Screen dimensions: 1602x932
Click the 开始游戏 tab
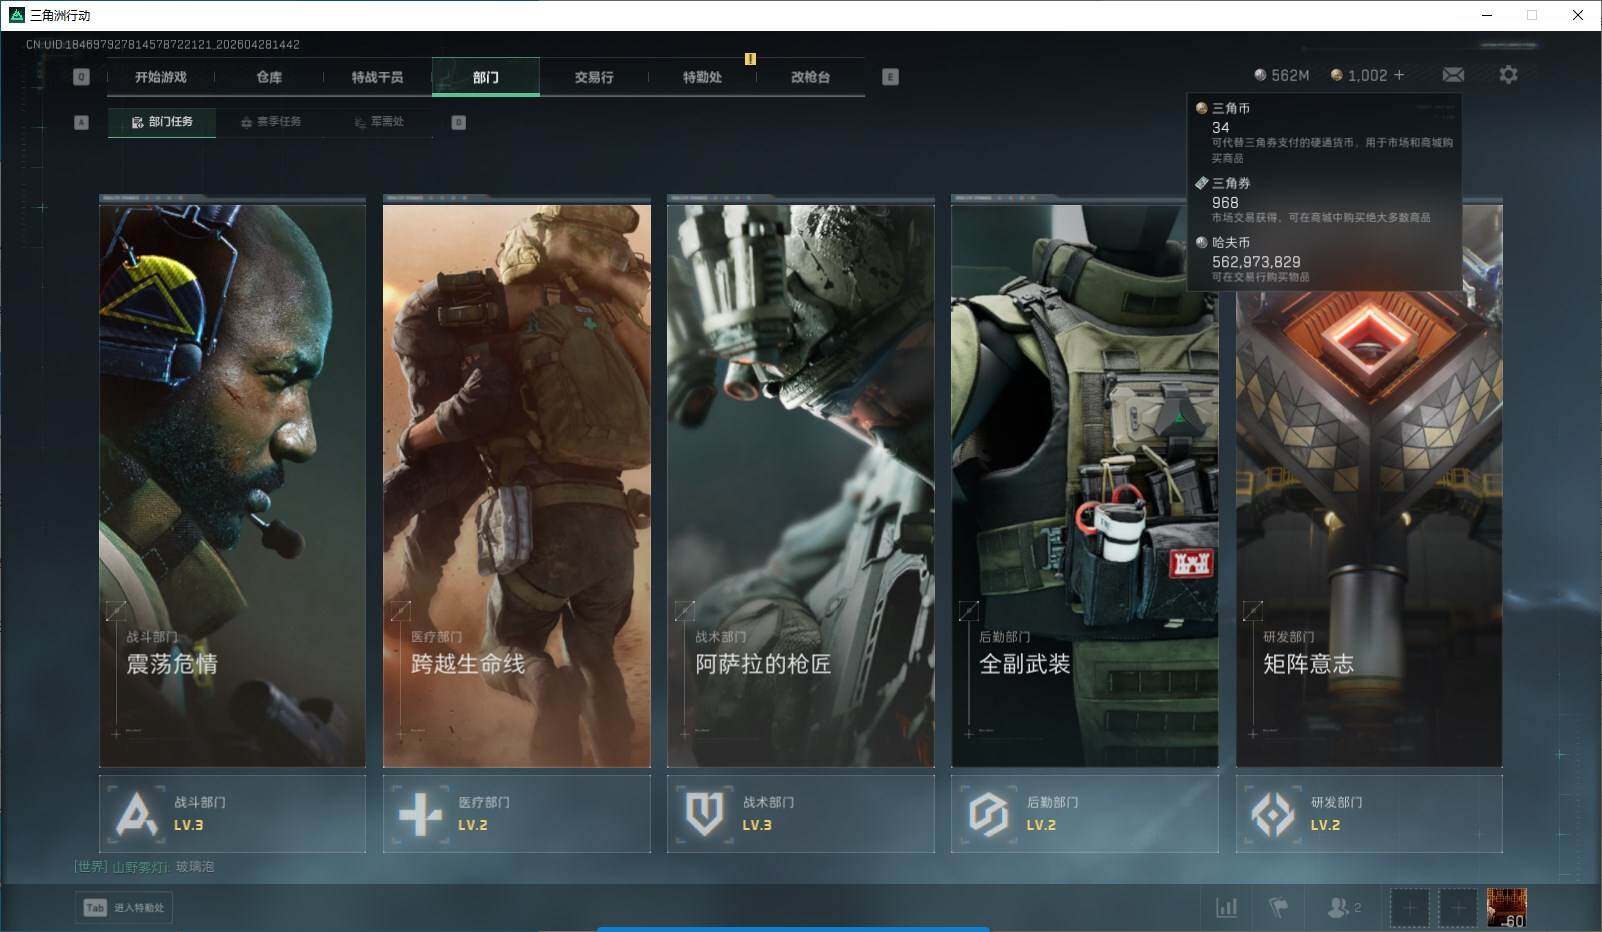coord(161,77)
